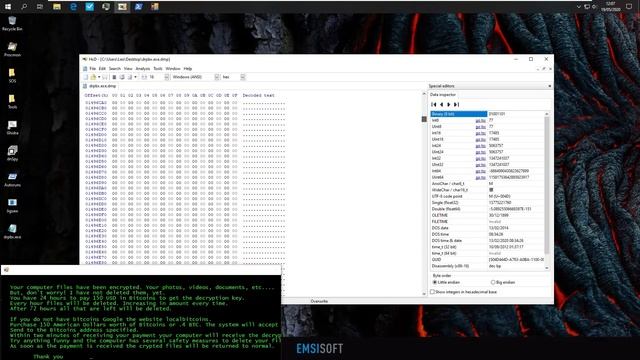This screenshot has width=640, height=360.
Task: Click the New file icon in HxD toolbar
Action: (86, 77)
